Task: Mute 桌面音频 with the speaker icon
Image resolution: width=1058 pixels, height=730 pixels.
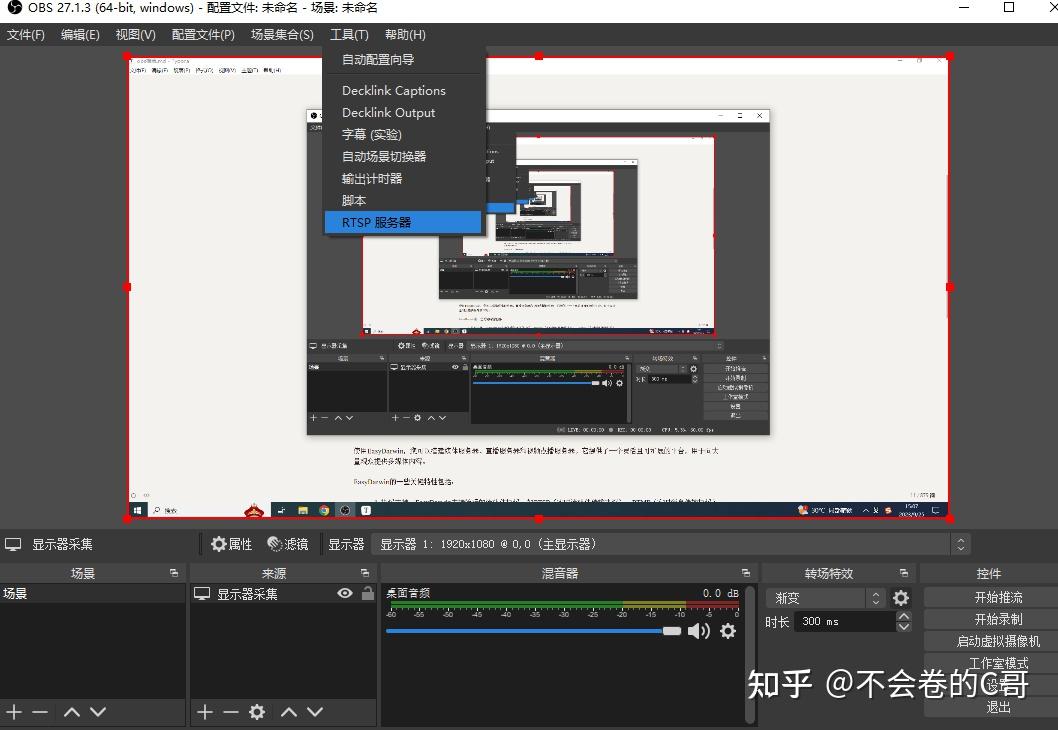Action: [700, 630]
